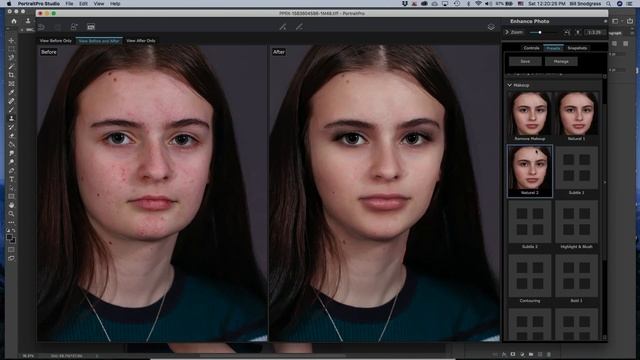Open the Controls tab in Enhance Photo
This screenshot has height=360, width=640.
pyautogui.click(x=531, y=48)
